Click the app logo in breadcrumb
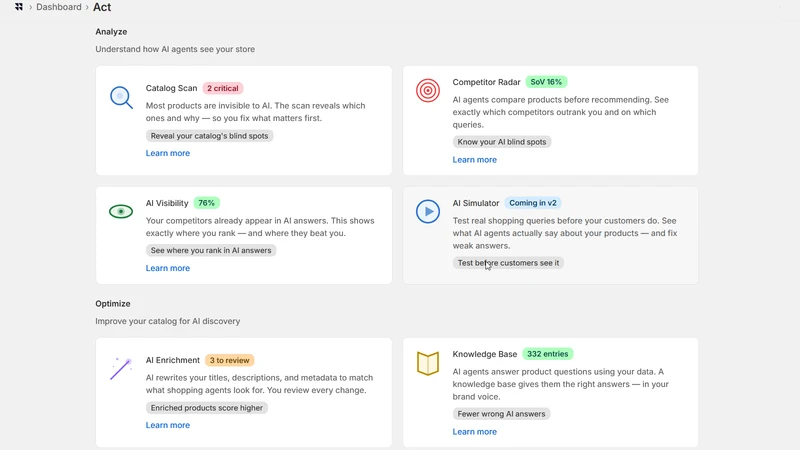 [x=19, y=7]
